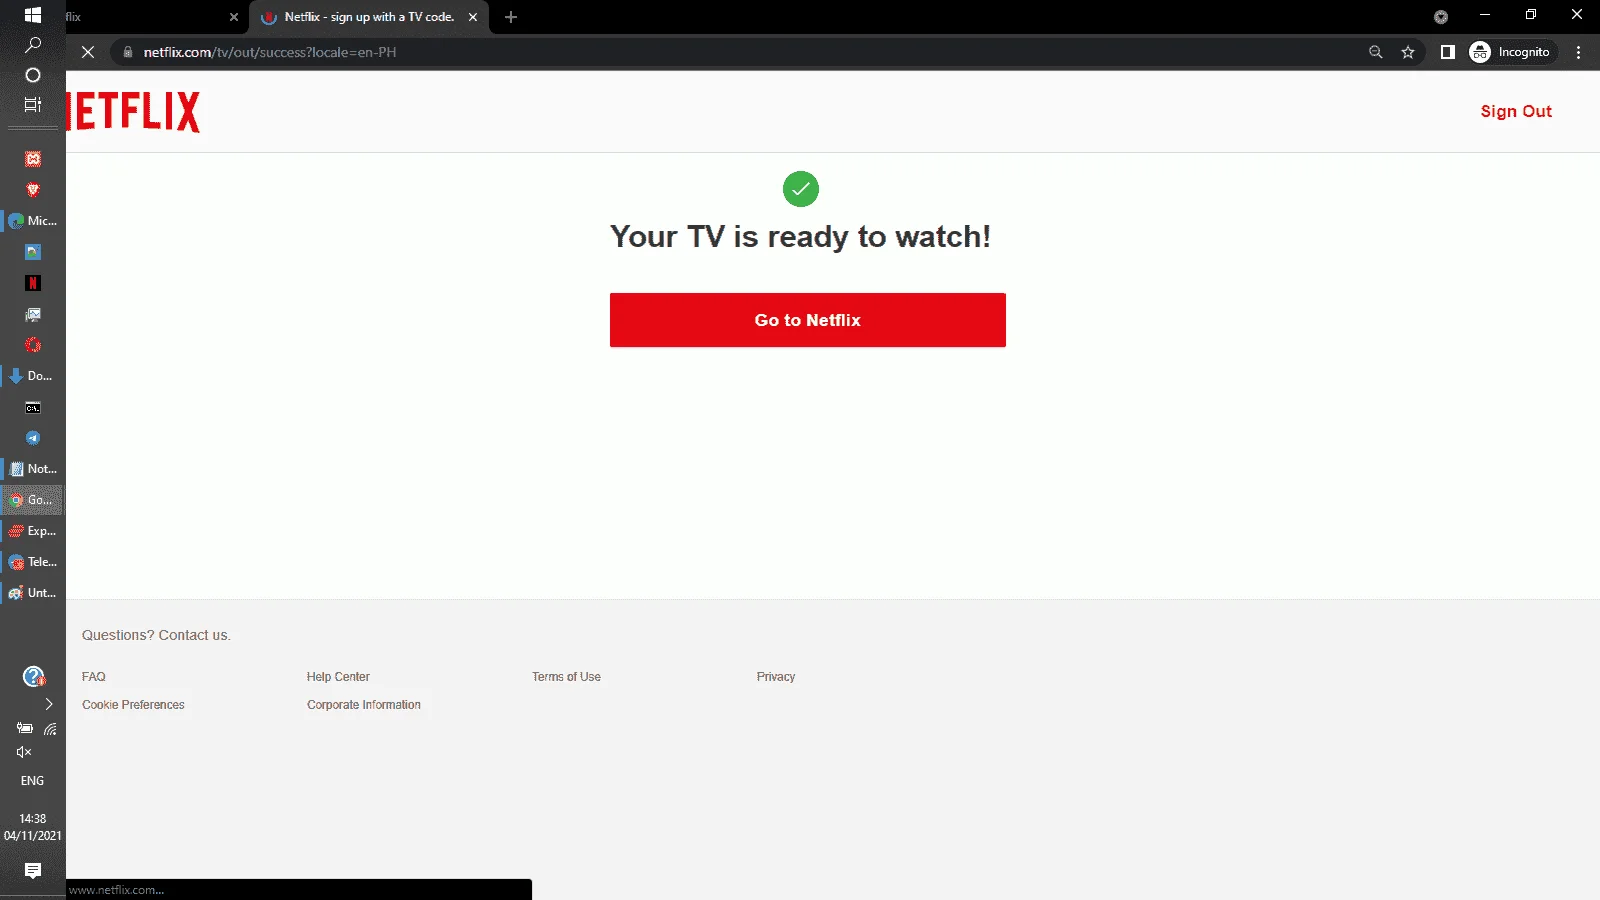Open Cortana from the taskbar
The width and height of the screenshot is (1600, 900).
(x=32, y=75)
